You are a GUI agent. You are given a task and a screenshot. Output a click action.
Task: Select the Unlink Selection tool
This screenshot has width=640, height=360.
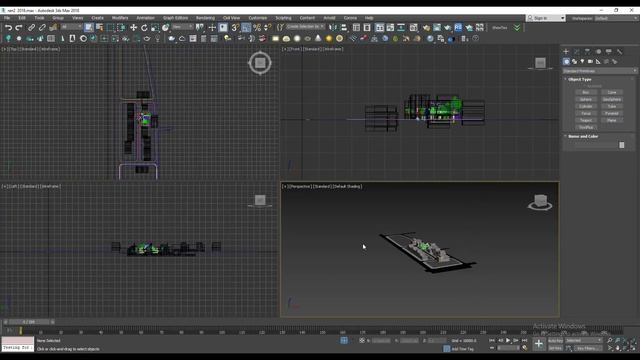(x=42, y=28)
